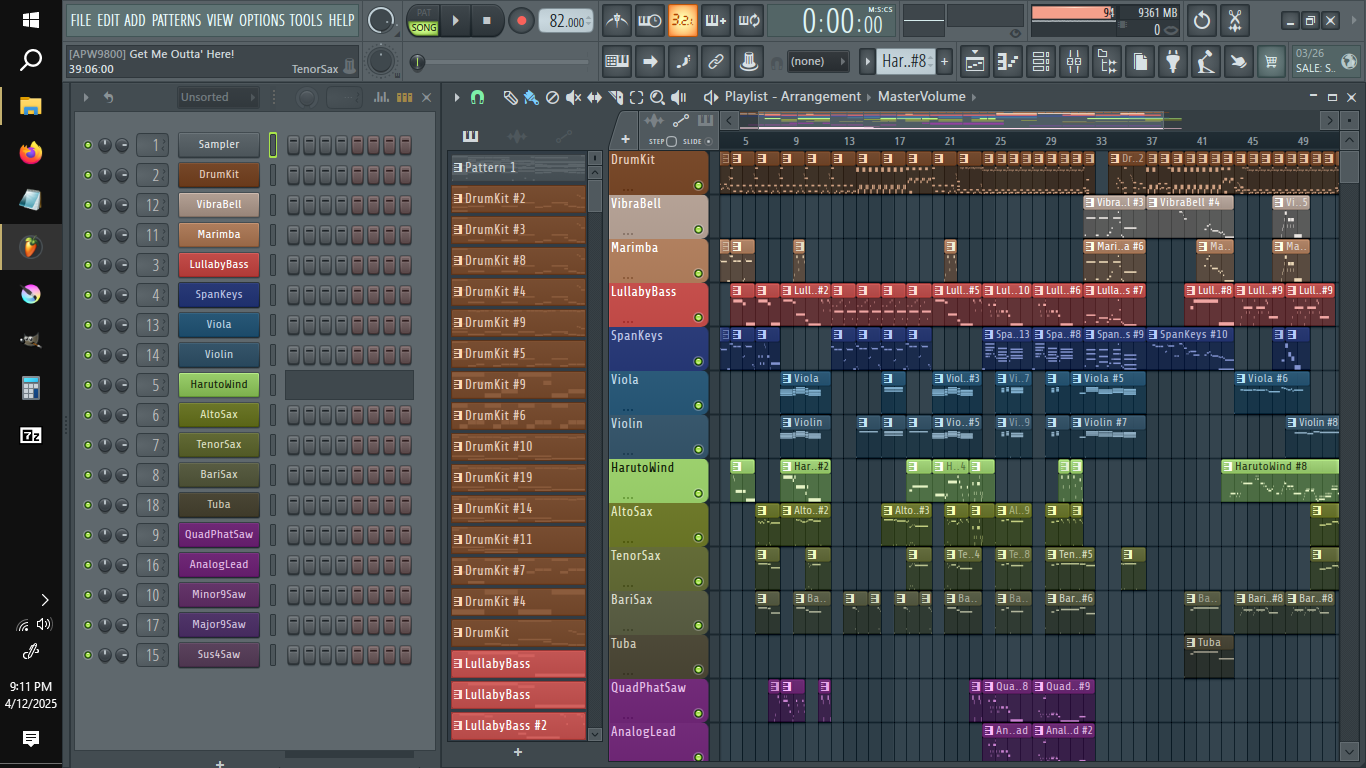Viewport: 1366px width, 768px height.
Task: Select the delete tool in playlist toolbar
Action: click(552, 97)
